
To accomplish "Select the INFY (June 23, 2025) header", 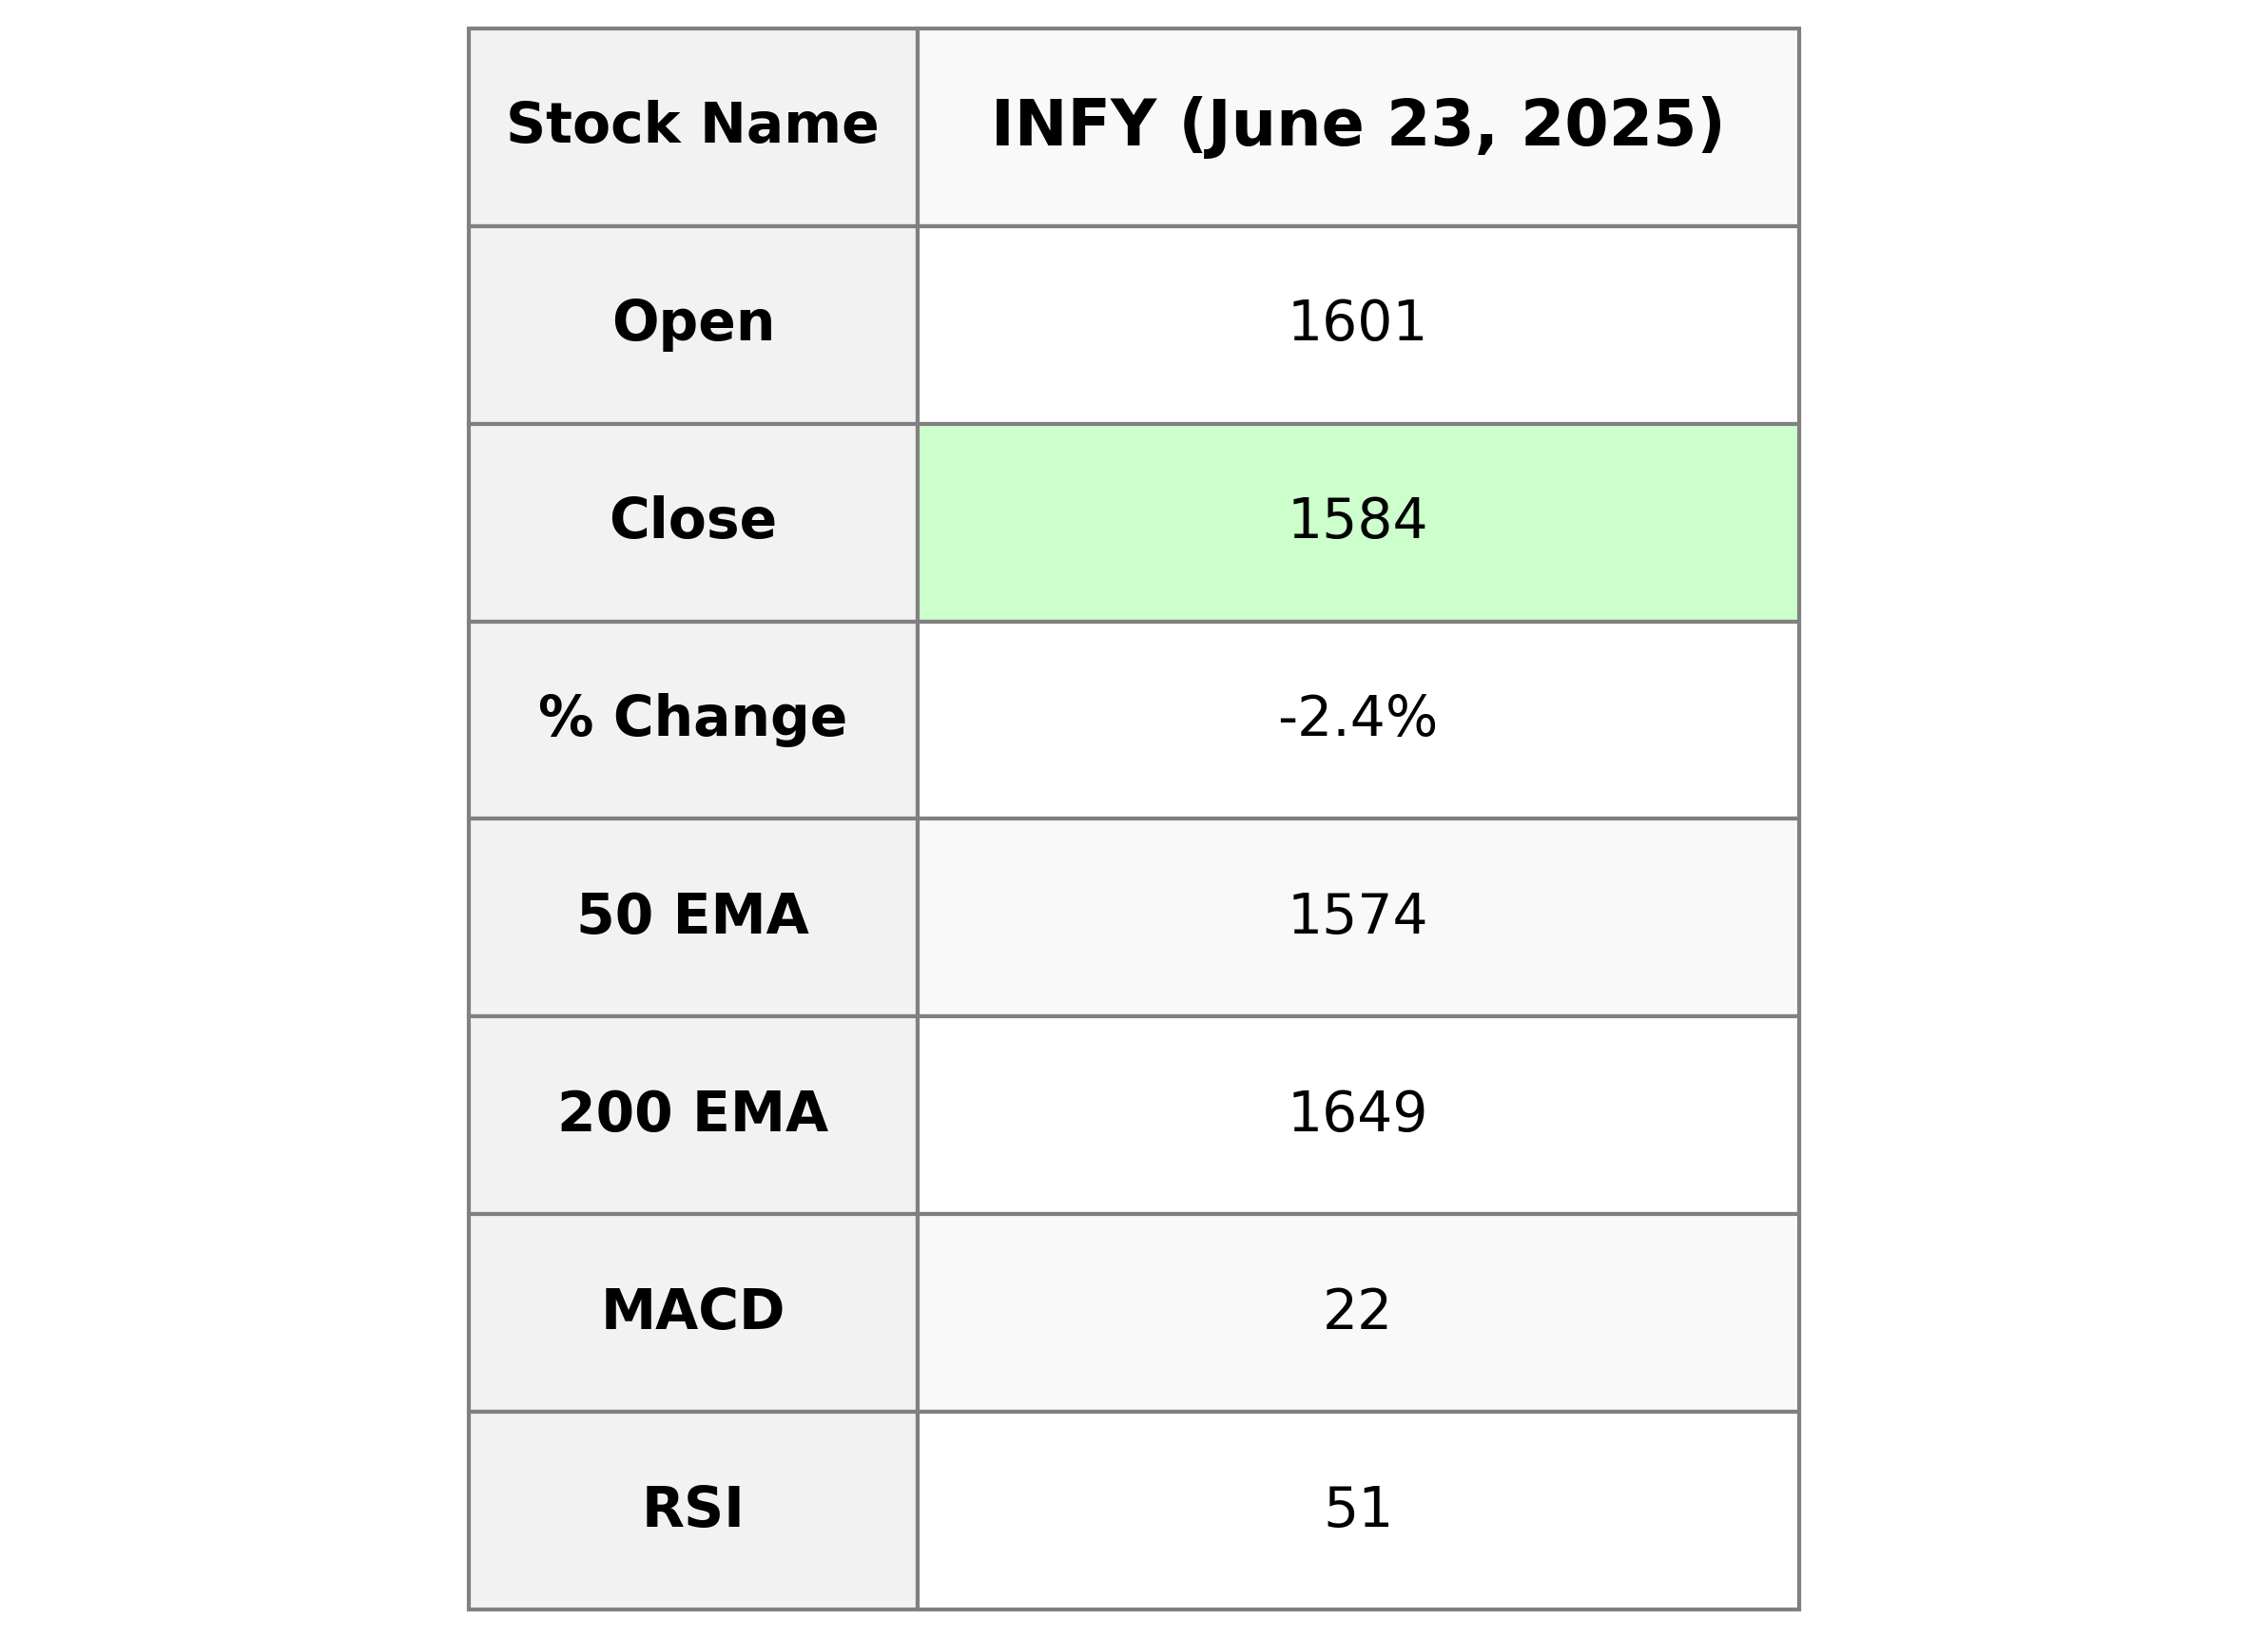I will 1358,127.
